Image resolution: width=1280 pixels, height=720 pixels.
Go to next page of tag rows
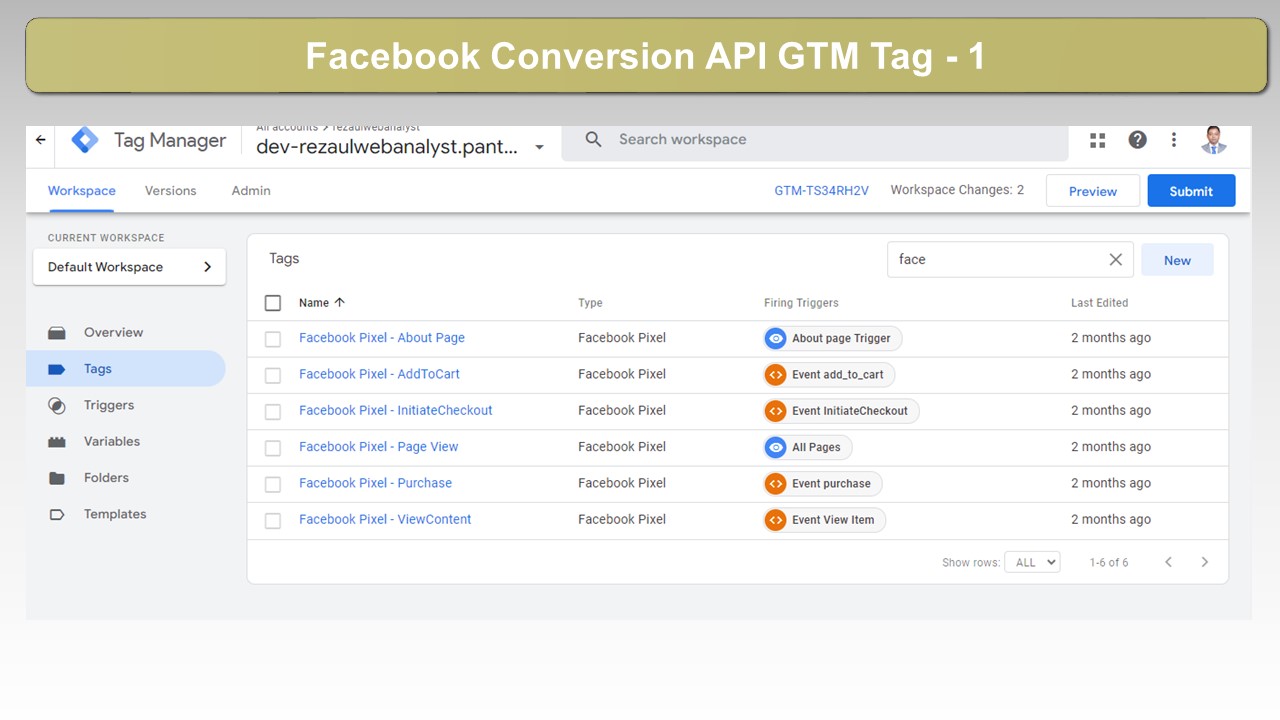[x=1205, y=562]
